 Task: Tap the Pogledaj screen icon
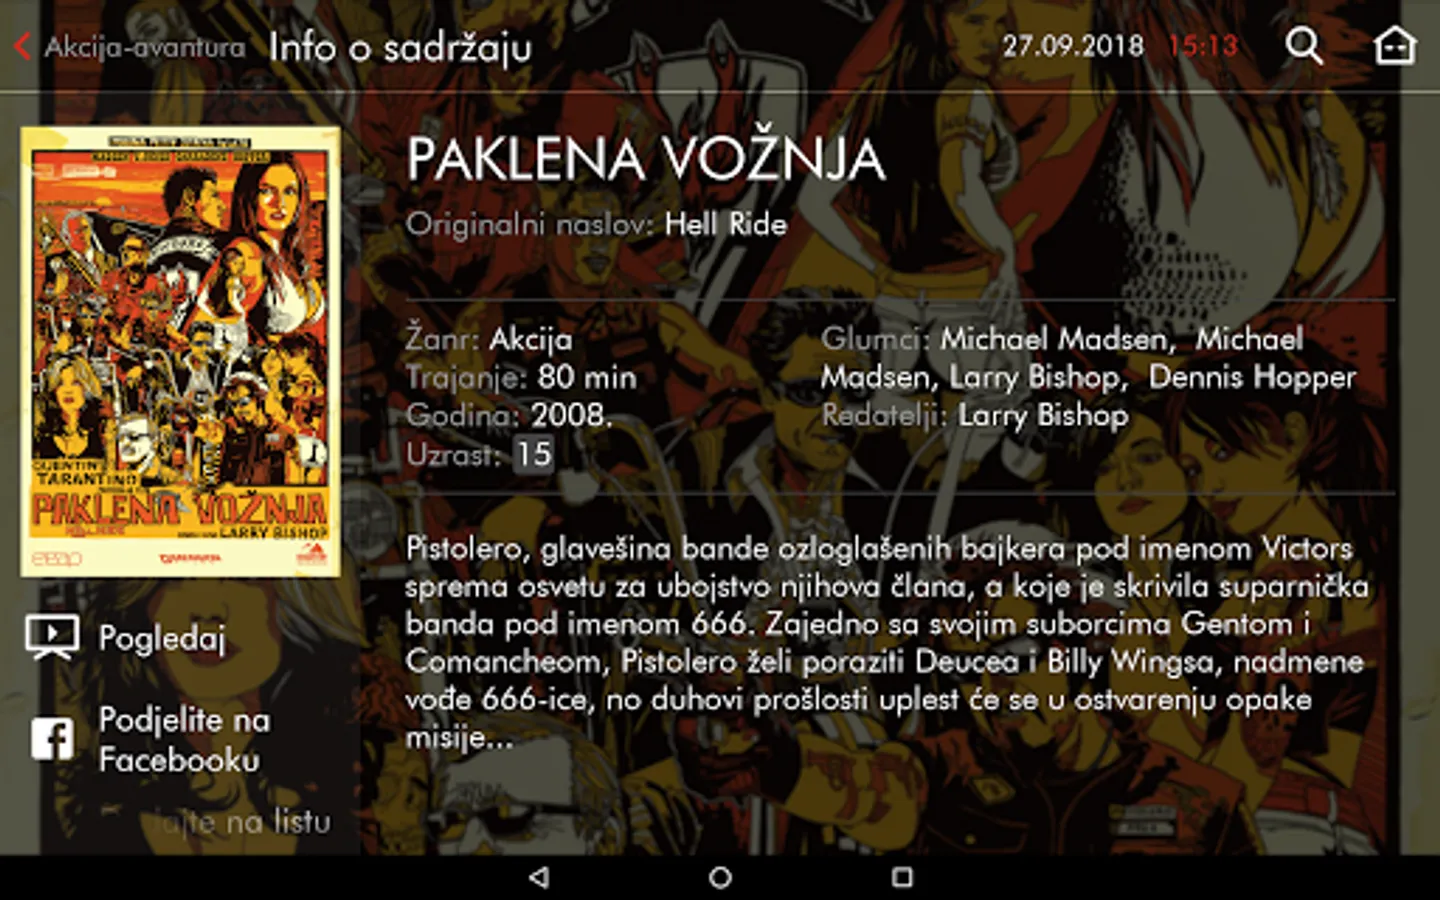click(x=52, y=638)
